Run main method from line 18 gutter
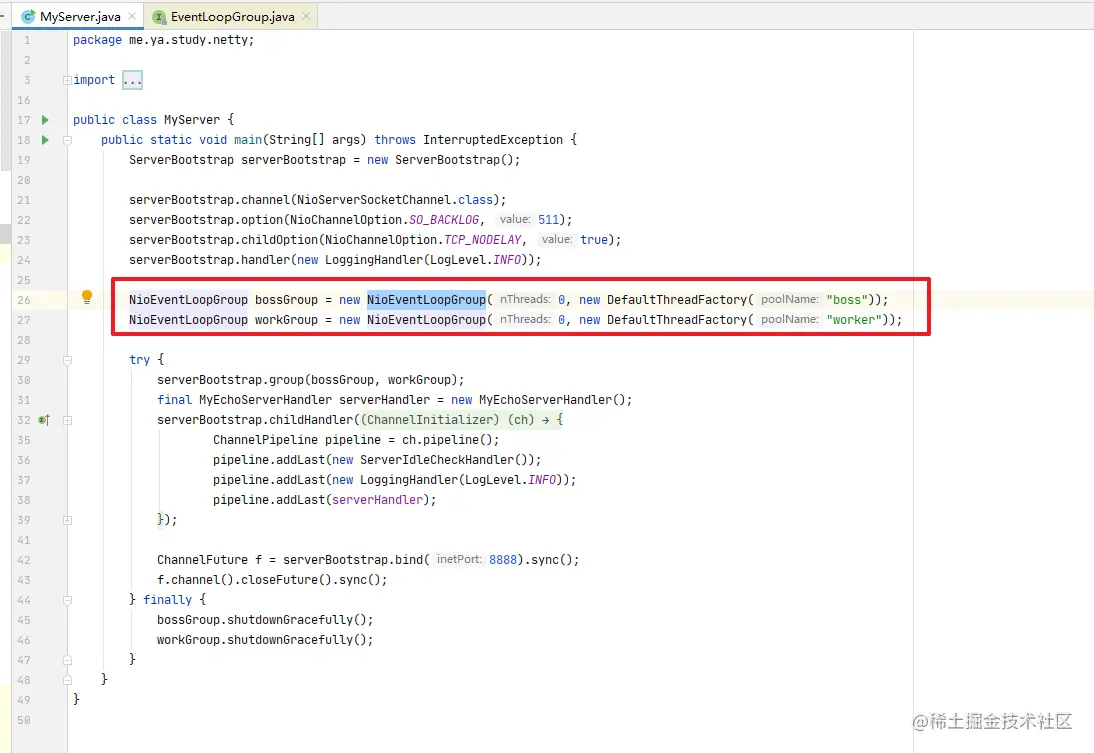This screenshot has height=753, width=1094. tap(45, 140)
